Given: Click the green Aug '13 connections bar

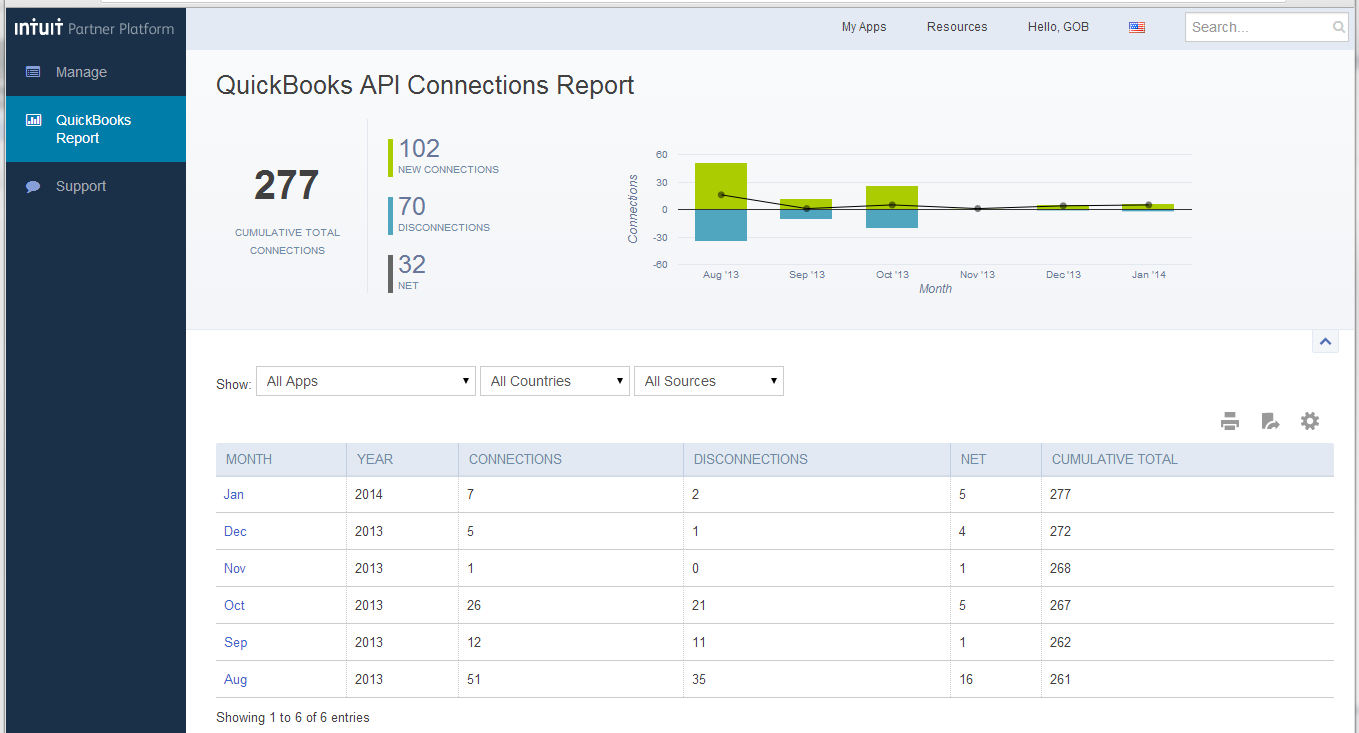Looking at the screenshot, I should click(x=721, y=186).
